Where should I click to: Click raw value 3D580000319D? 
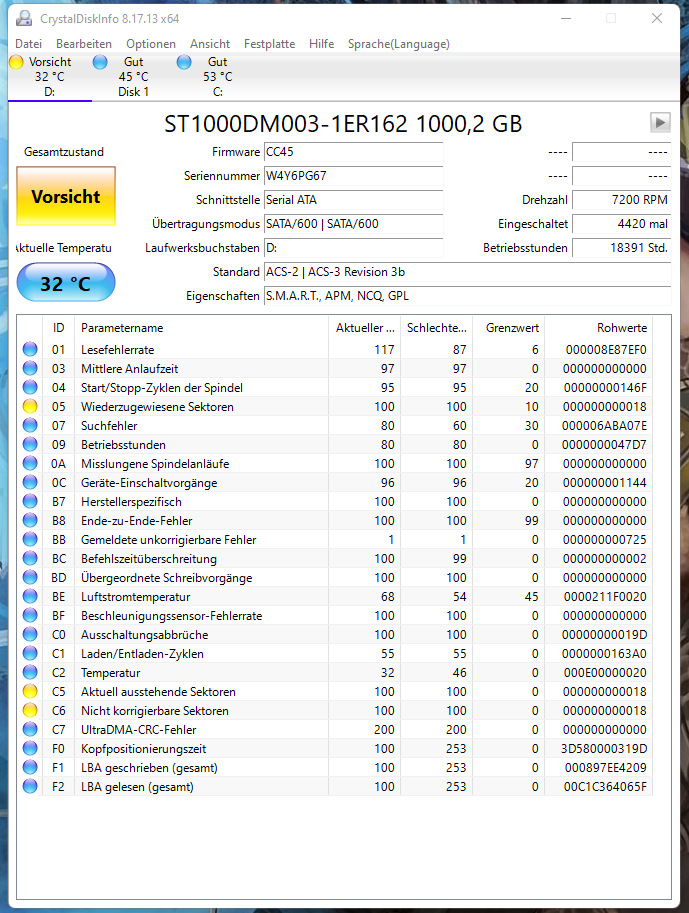coord(604,748)
